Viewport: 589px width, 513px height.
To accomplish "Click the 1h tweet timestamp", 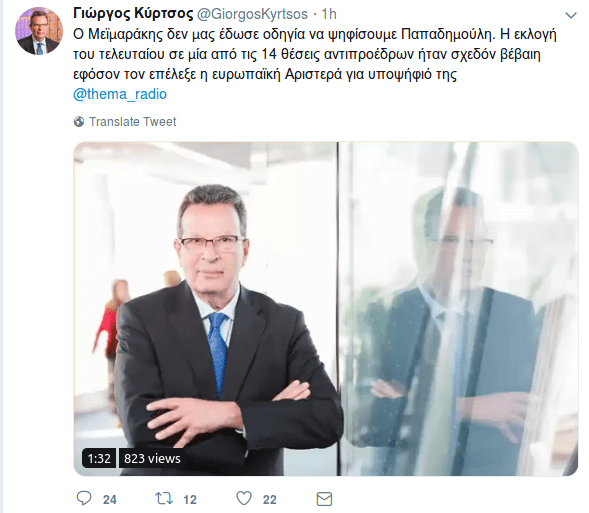I will click(x=329, y=14).
